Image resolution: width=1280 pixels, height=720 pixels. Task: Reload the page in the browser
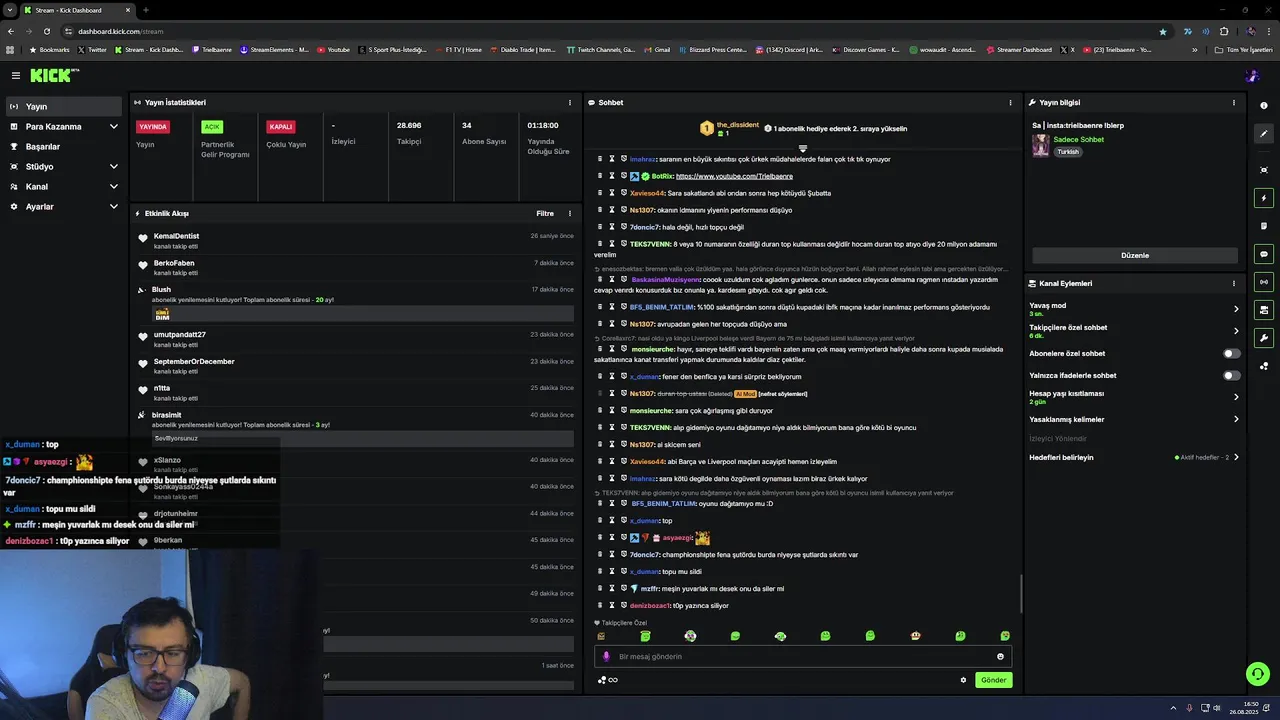[x=46, y=31]
